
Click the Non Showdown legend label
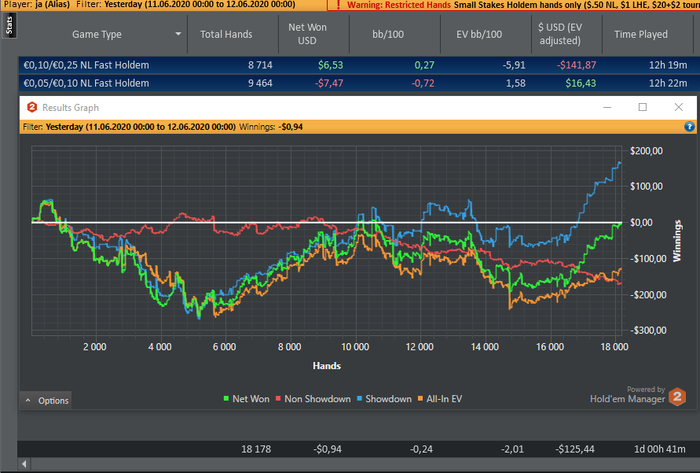[317, 399]
